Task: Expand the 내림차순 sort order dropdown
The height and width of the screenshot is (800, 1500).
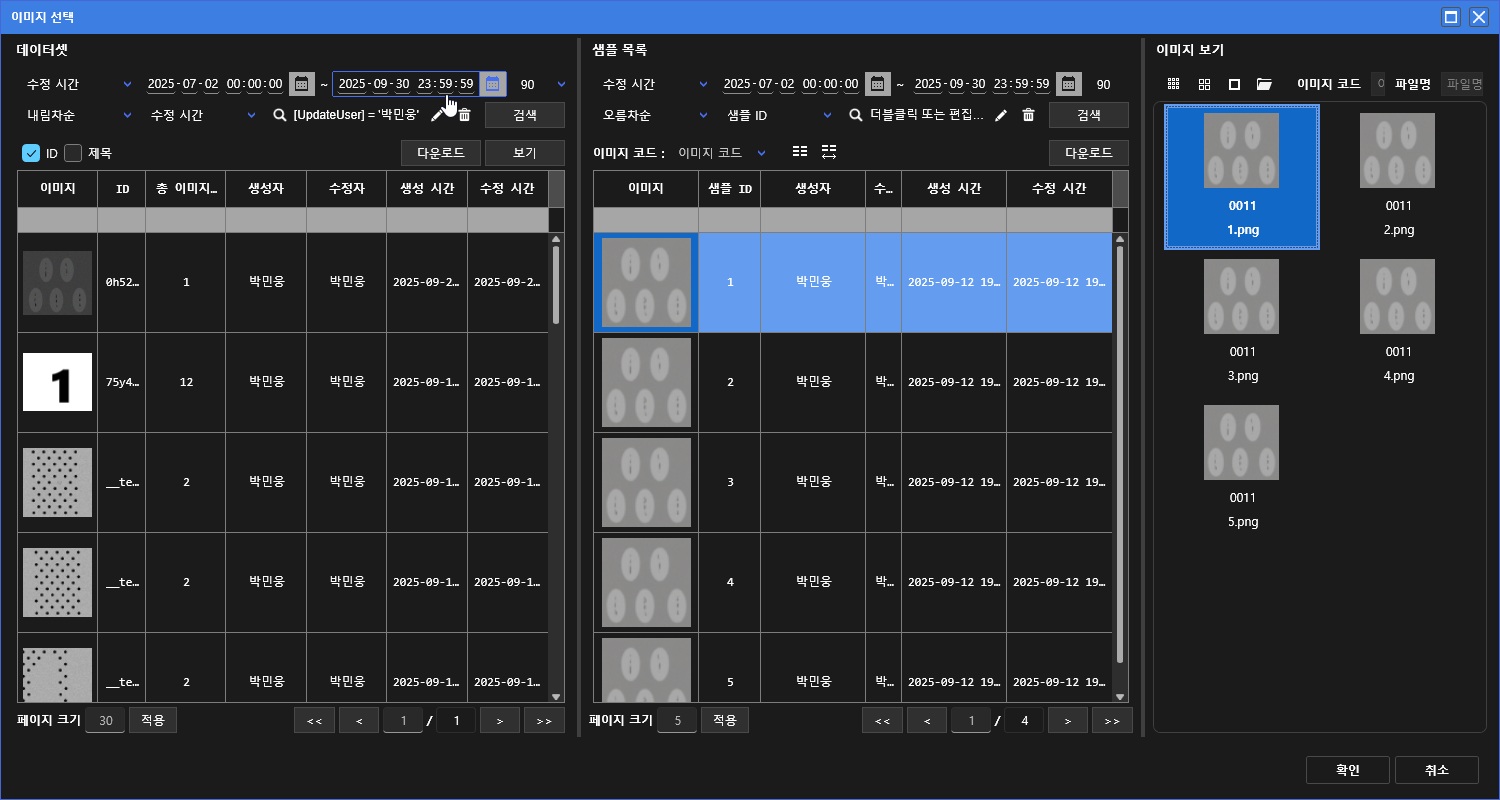Action: tap(78, 116)
